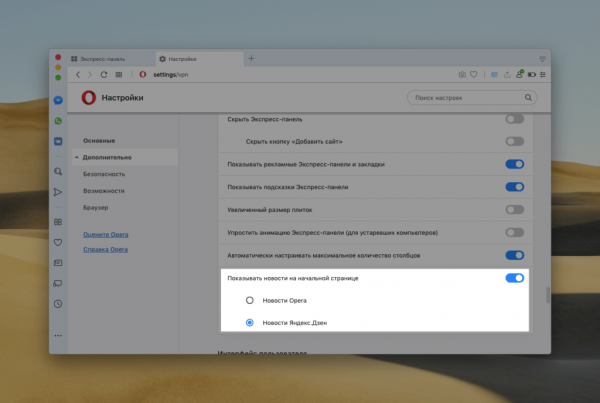Viewport: 600px width, 403px height.
Task: Open 'Основные' settings section
Action: click(x=99, y=141)
